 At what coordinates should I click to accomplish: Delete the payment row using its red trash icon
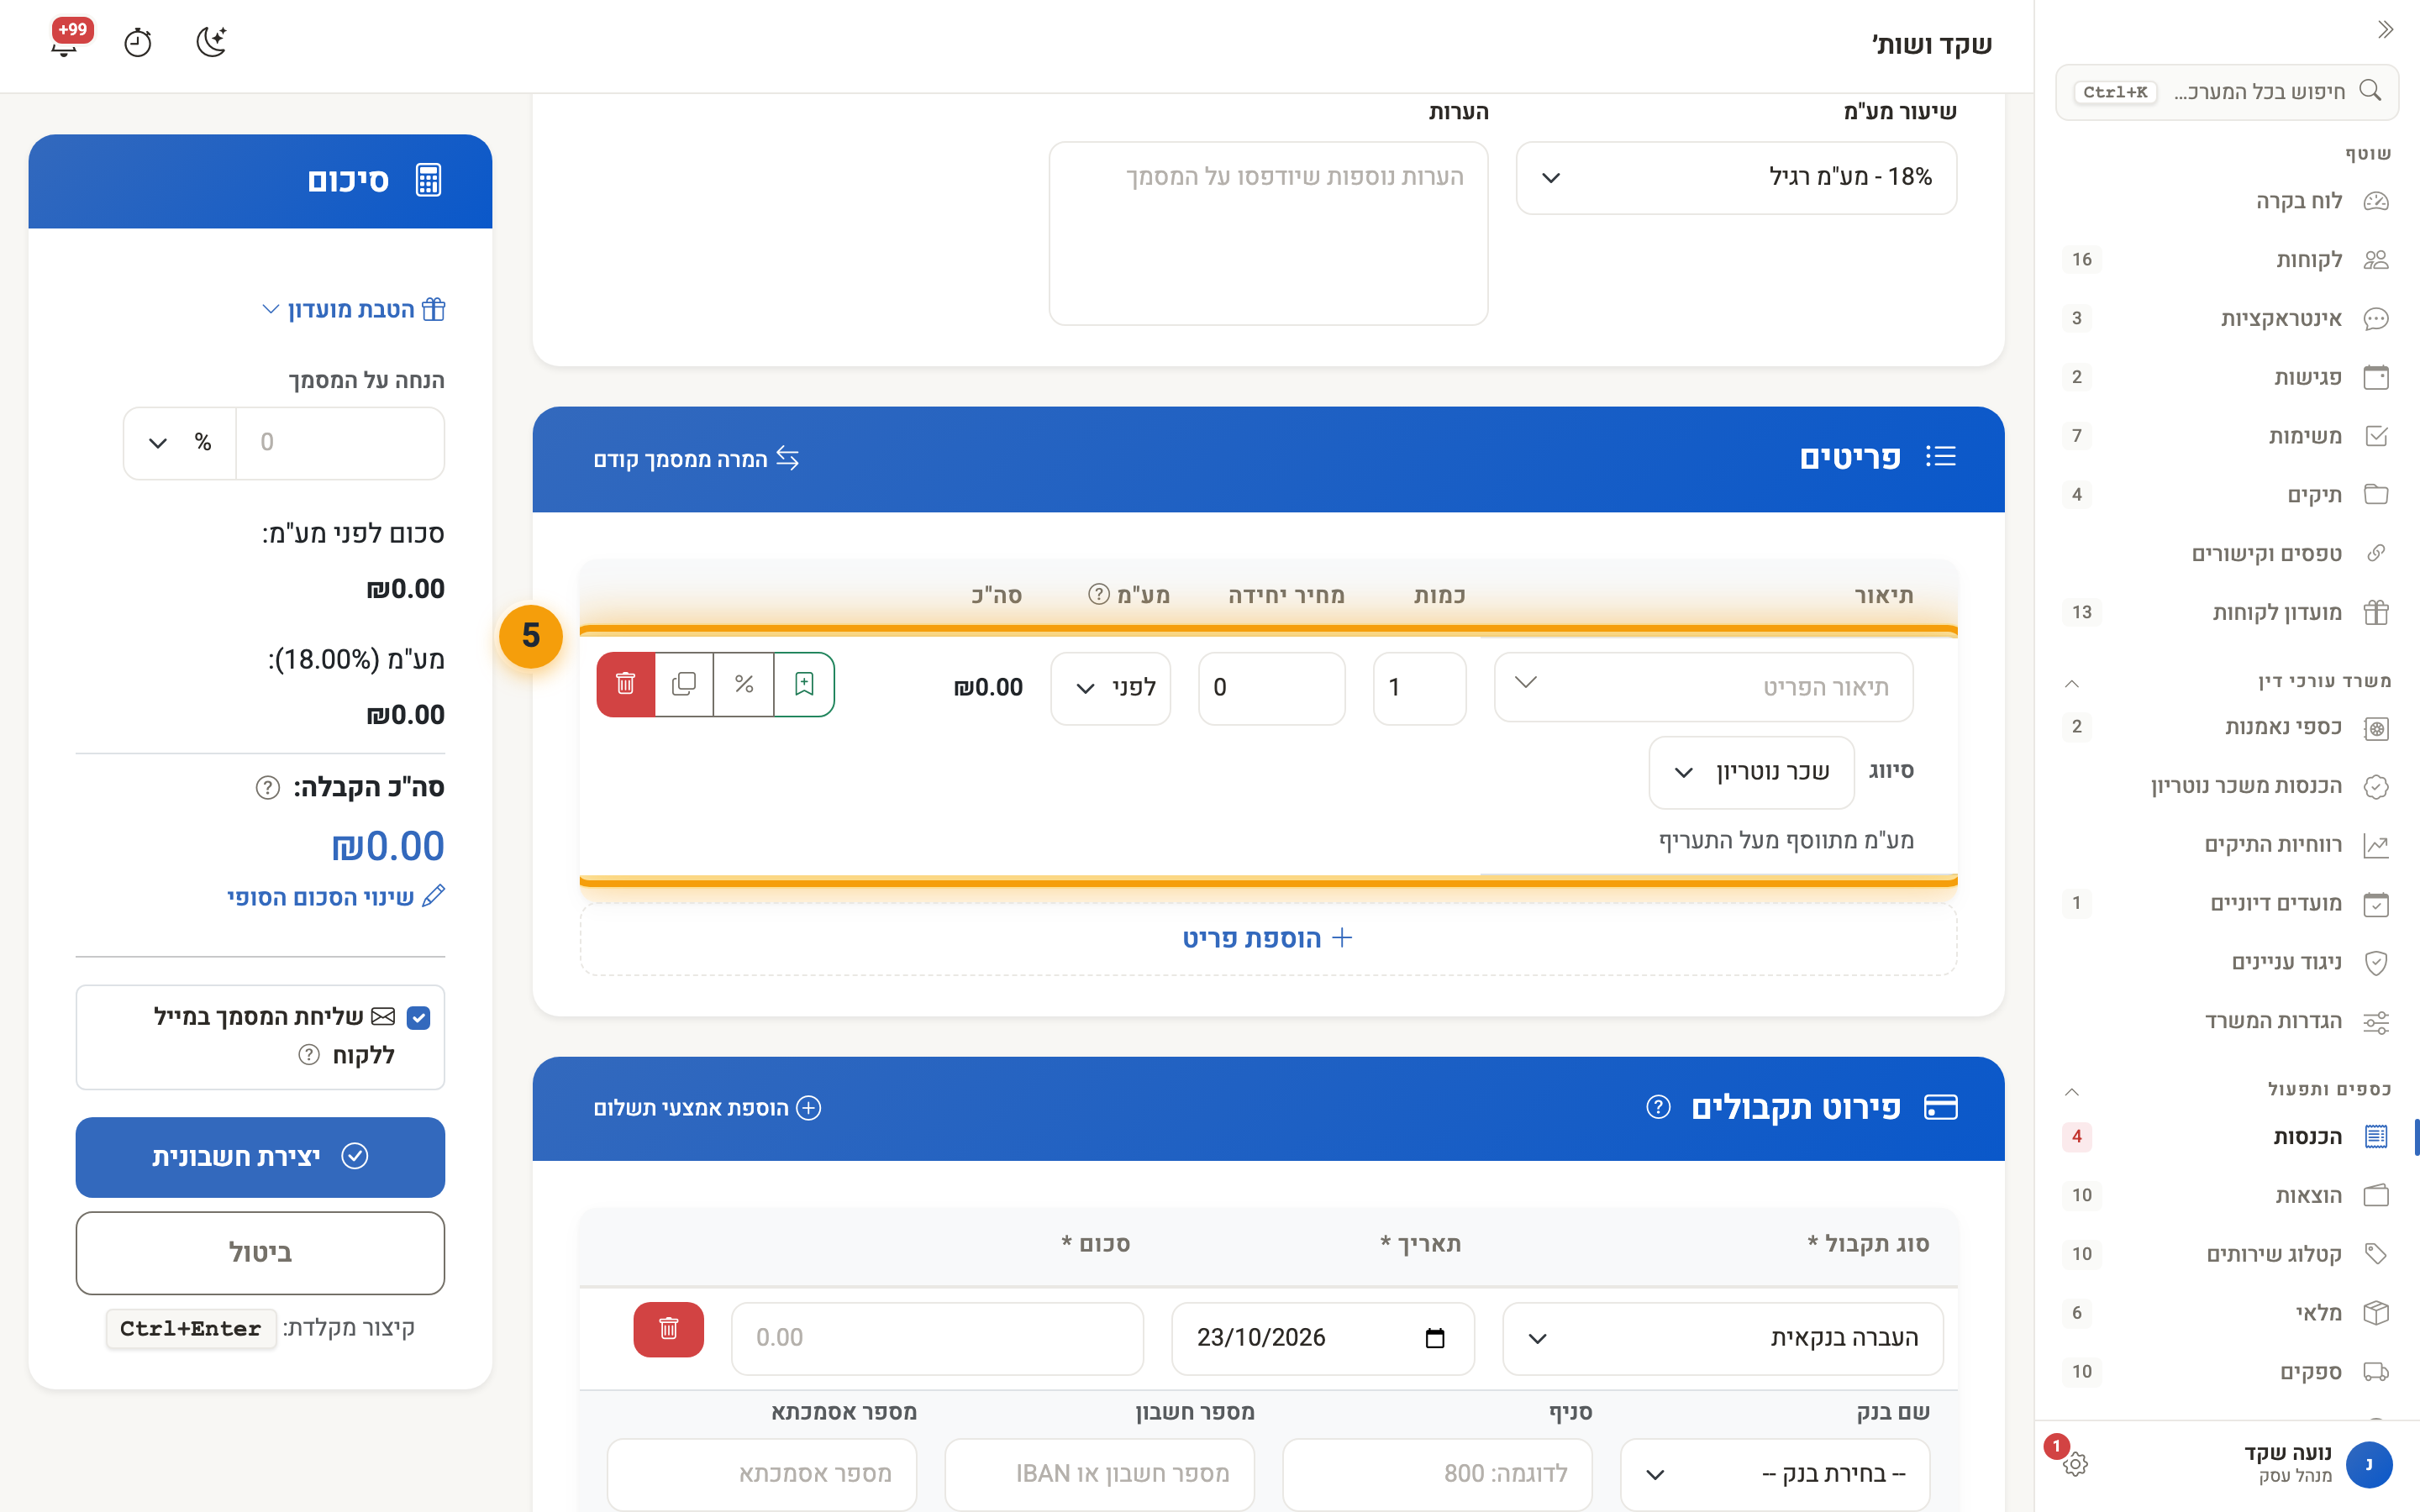[x=669, y=1329]
